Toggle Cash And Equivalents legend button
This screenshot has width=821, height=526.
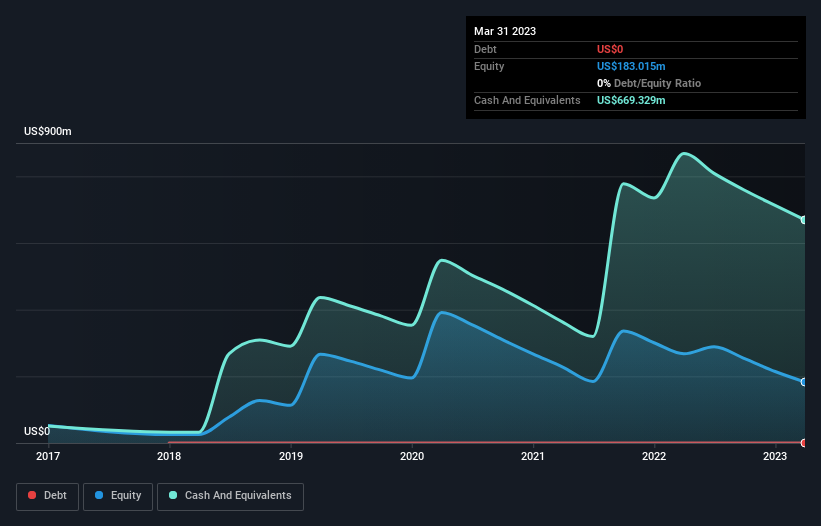[x=230, y=496]
